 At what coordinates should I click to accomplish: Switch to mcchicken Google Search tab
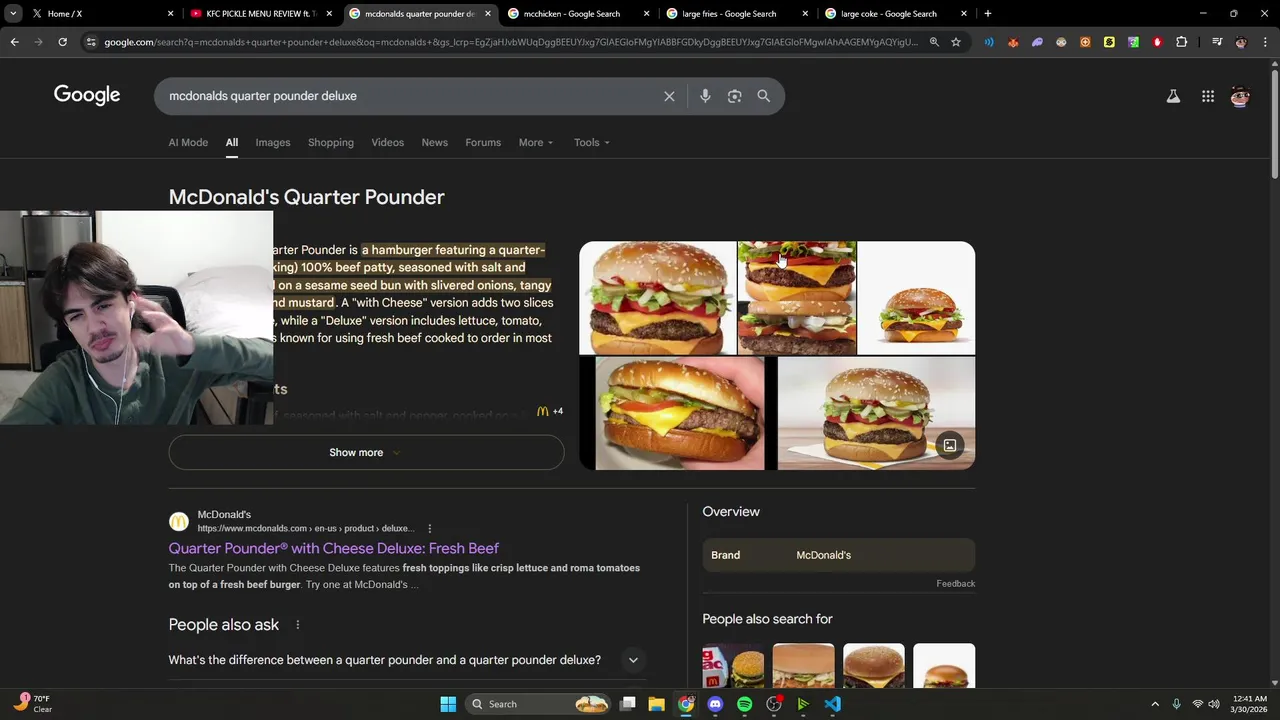pyautogui.click(x=577, y=14)
